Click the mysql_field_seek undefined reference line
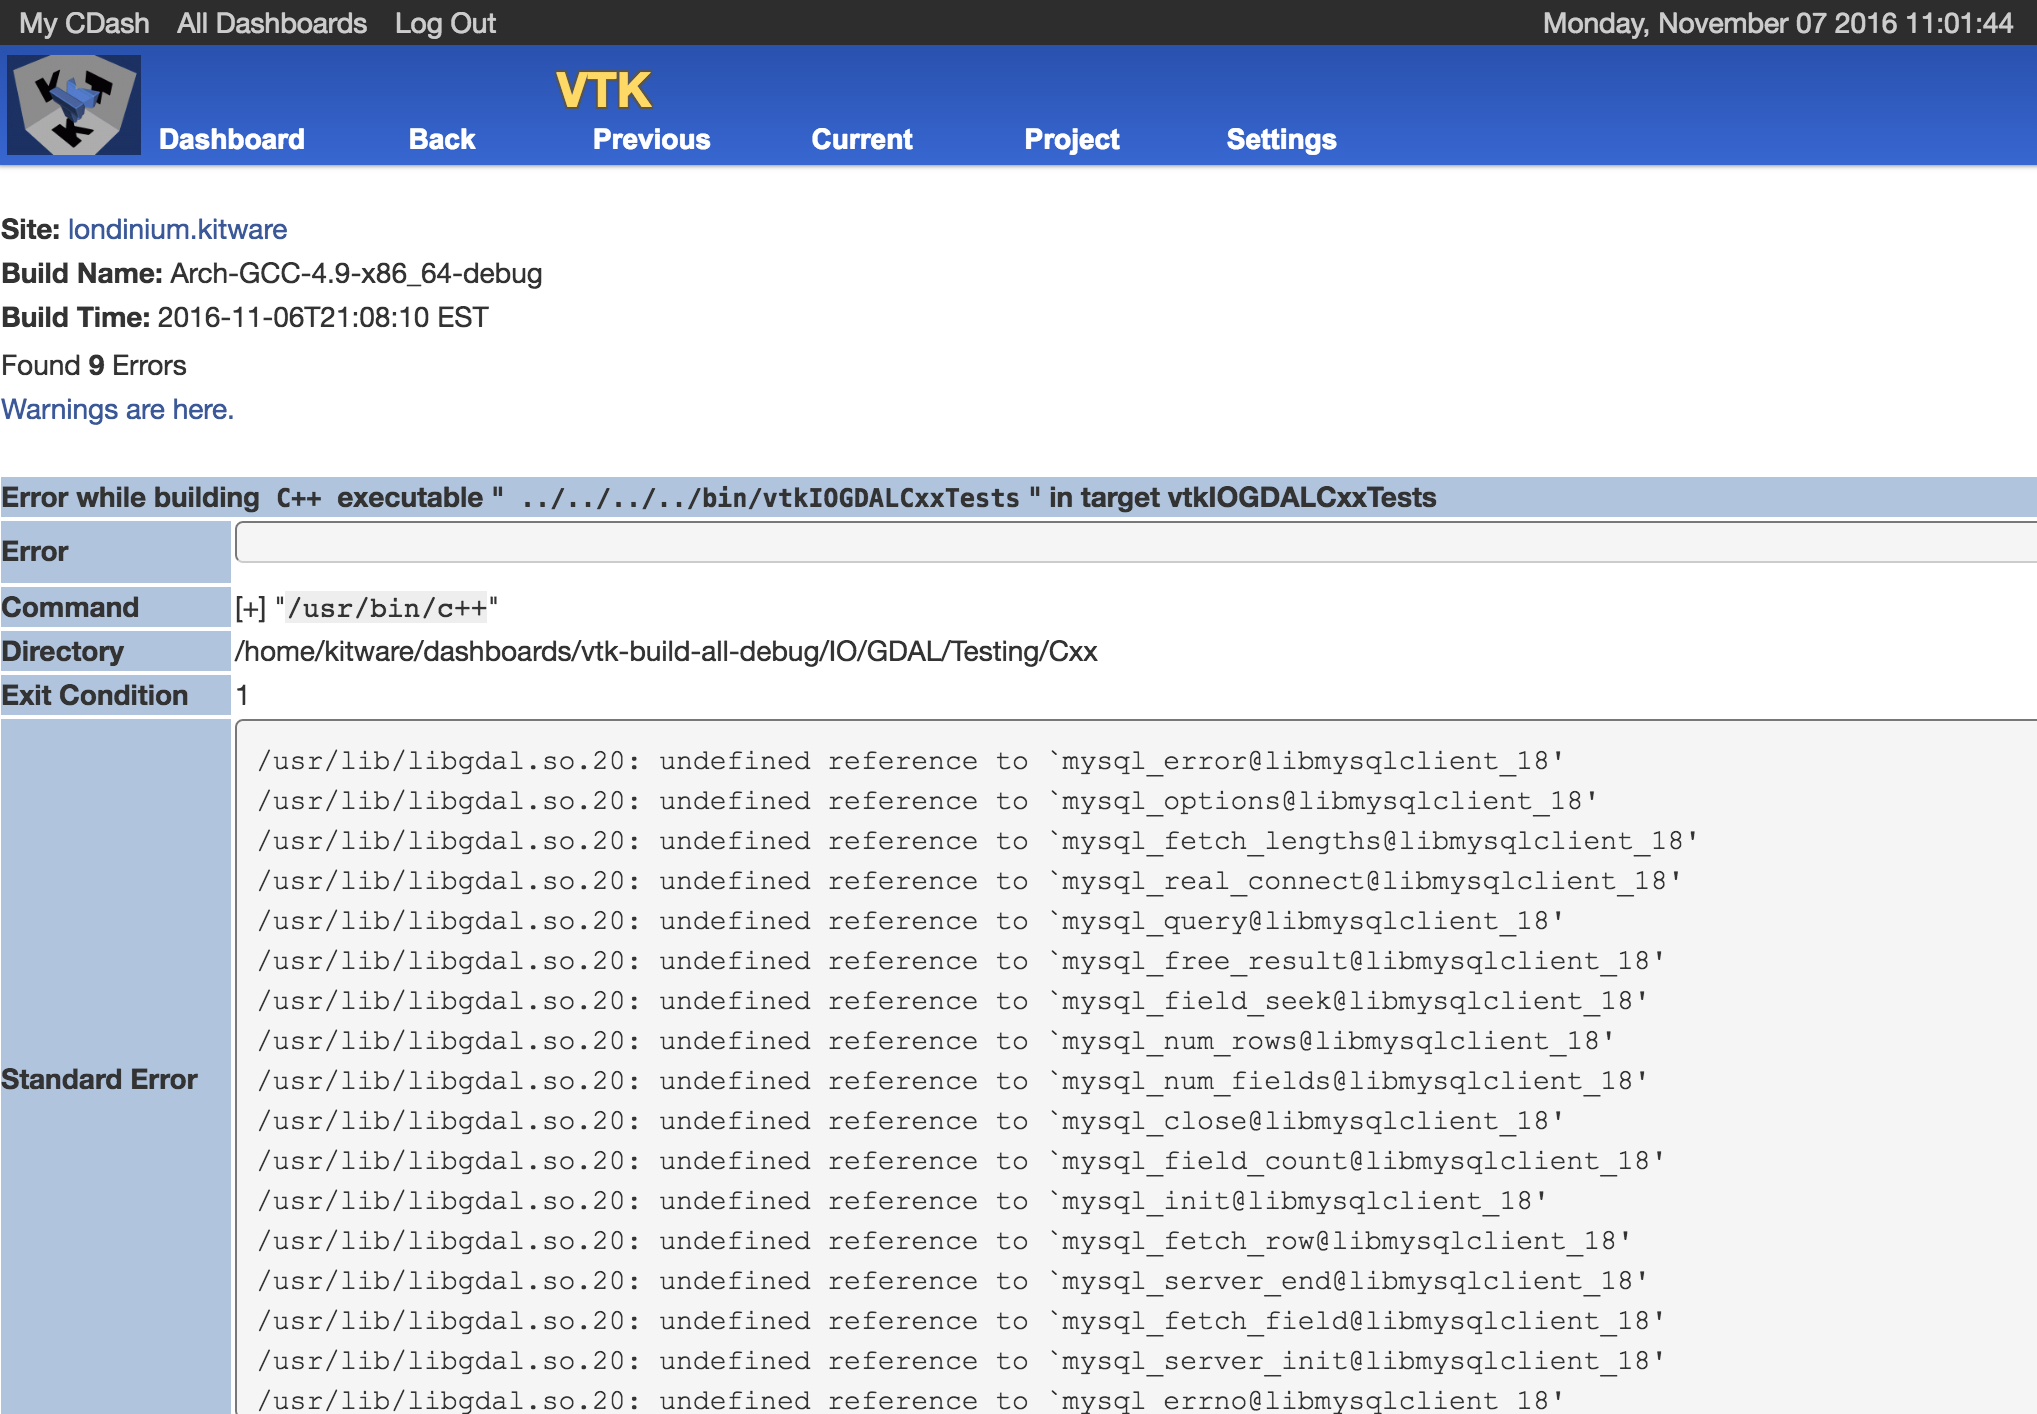 tap(952, 1001)
